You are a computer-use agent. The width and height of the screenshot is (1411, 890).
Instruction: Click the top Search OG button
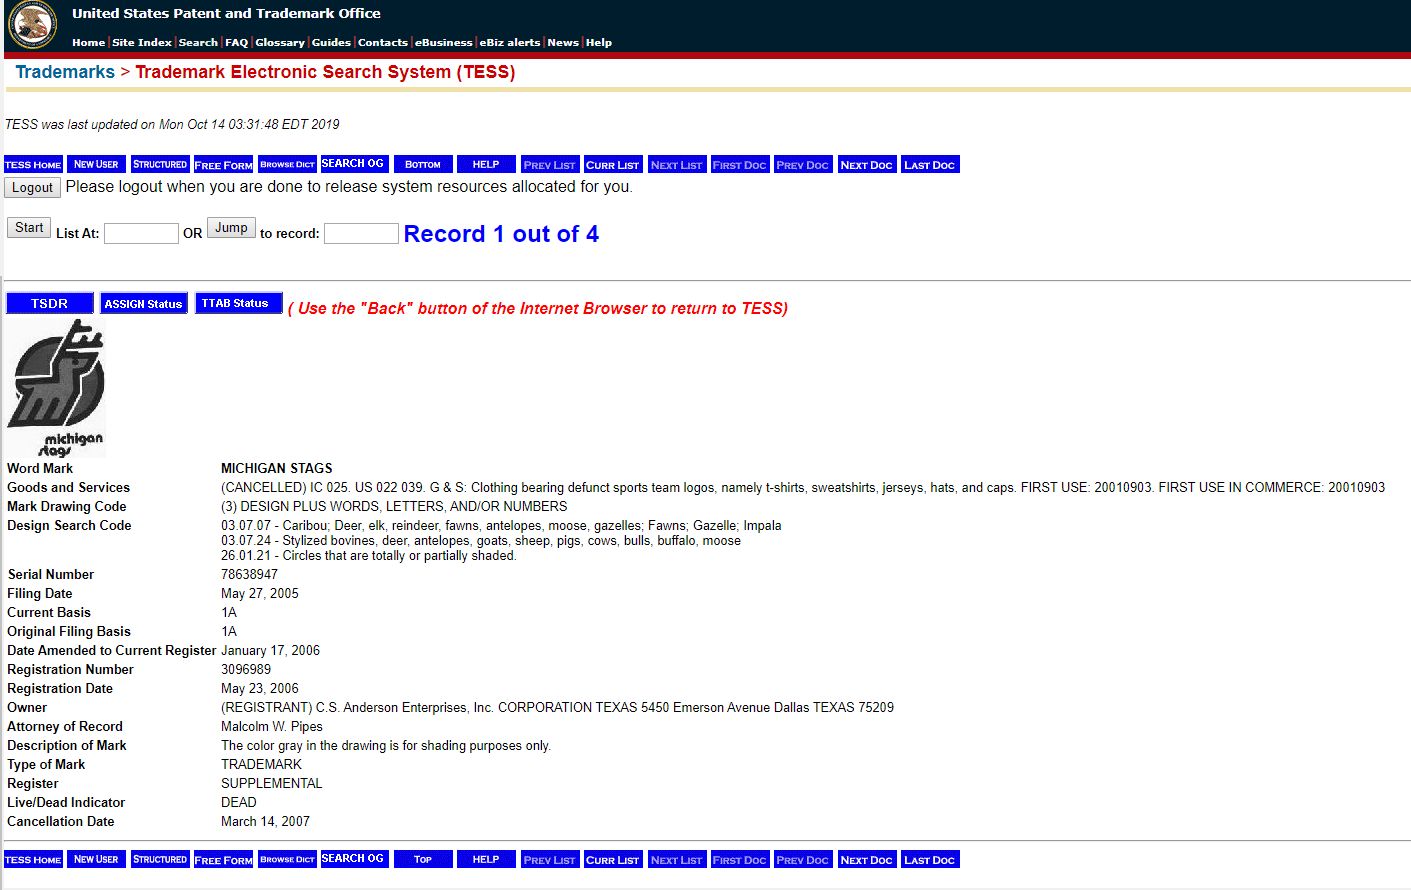(354, 164)
